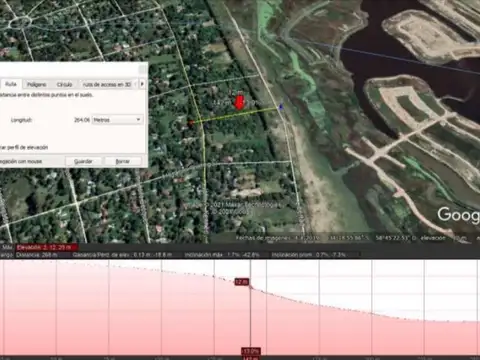Click the Inclinación máx statistic
Screen dimensions: 480x360
(x=222, y=255)
